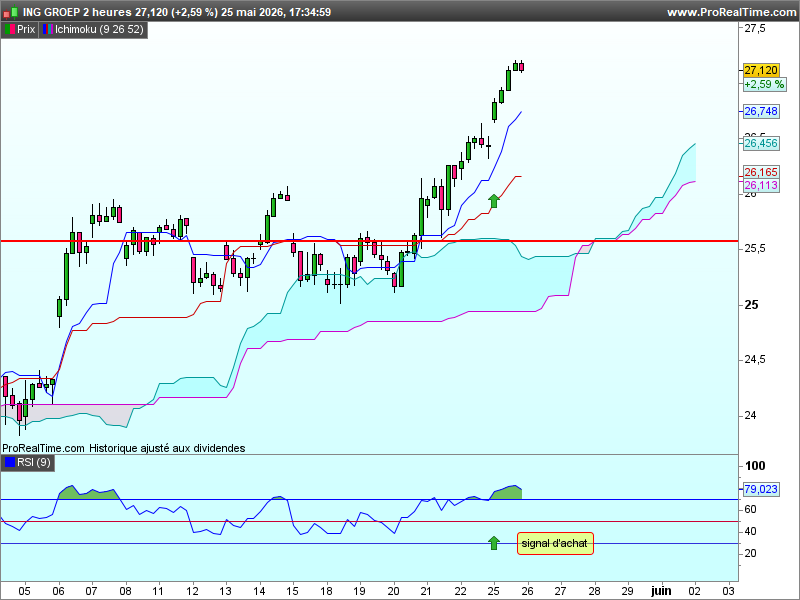Click the blue square icon in RSI label
Screen dimensions: 800x600
[10, 463]
